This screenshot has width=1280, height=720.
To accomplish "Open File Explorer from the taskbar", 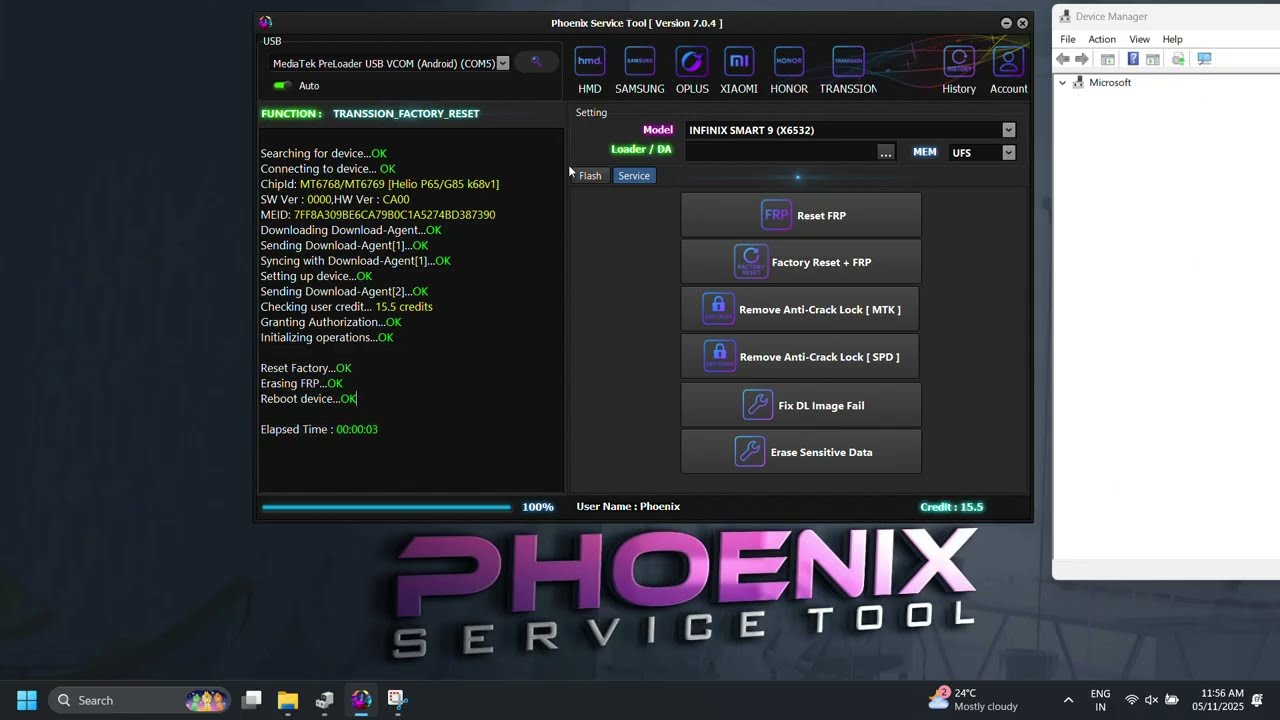I will pyautogui.click(x=288, y=700).
